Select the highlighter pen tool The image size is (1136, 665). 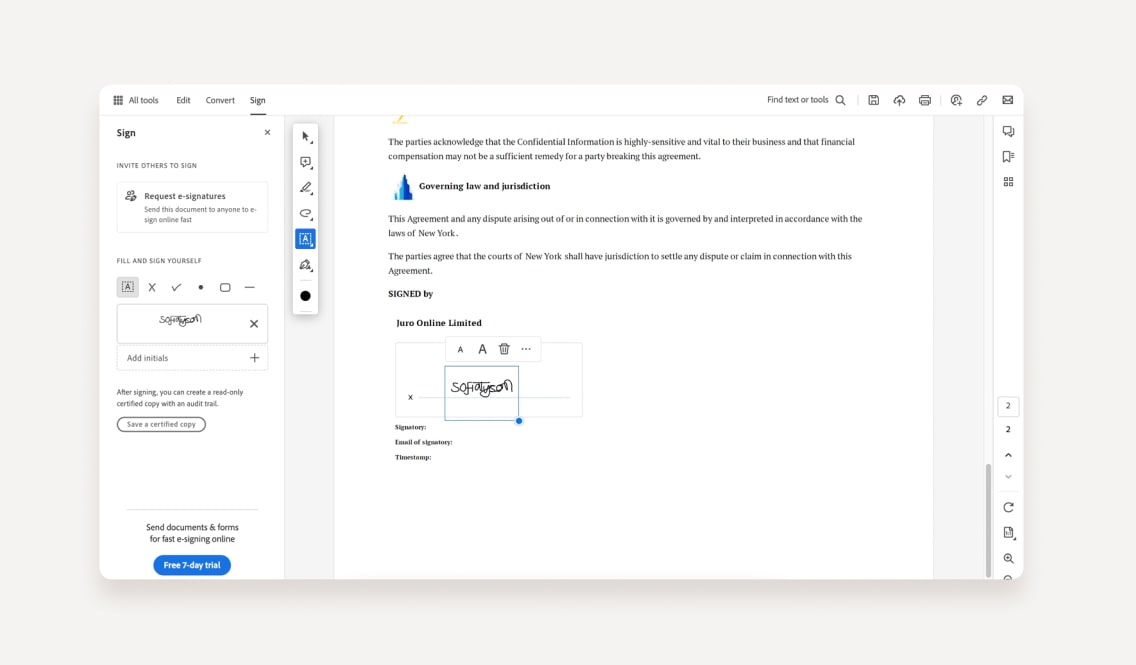click(x=306, y=188)
